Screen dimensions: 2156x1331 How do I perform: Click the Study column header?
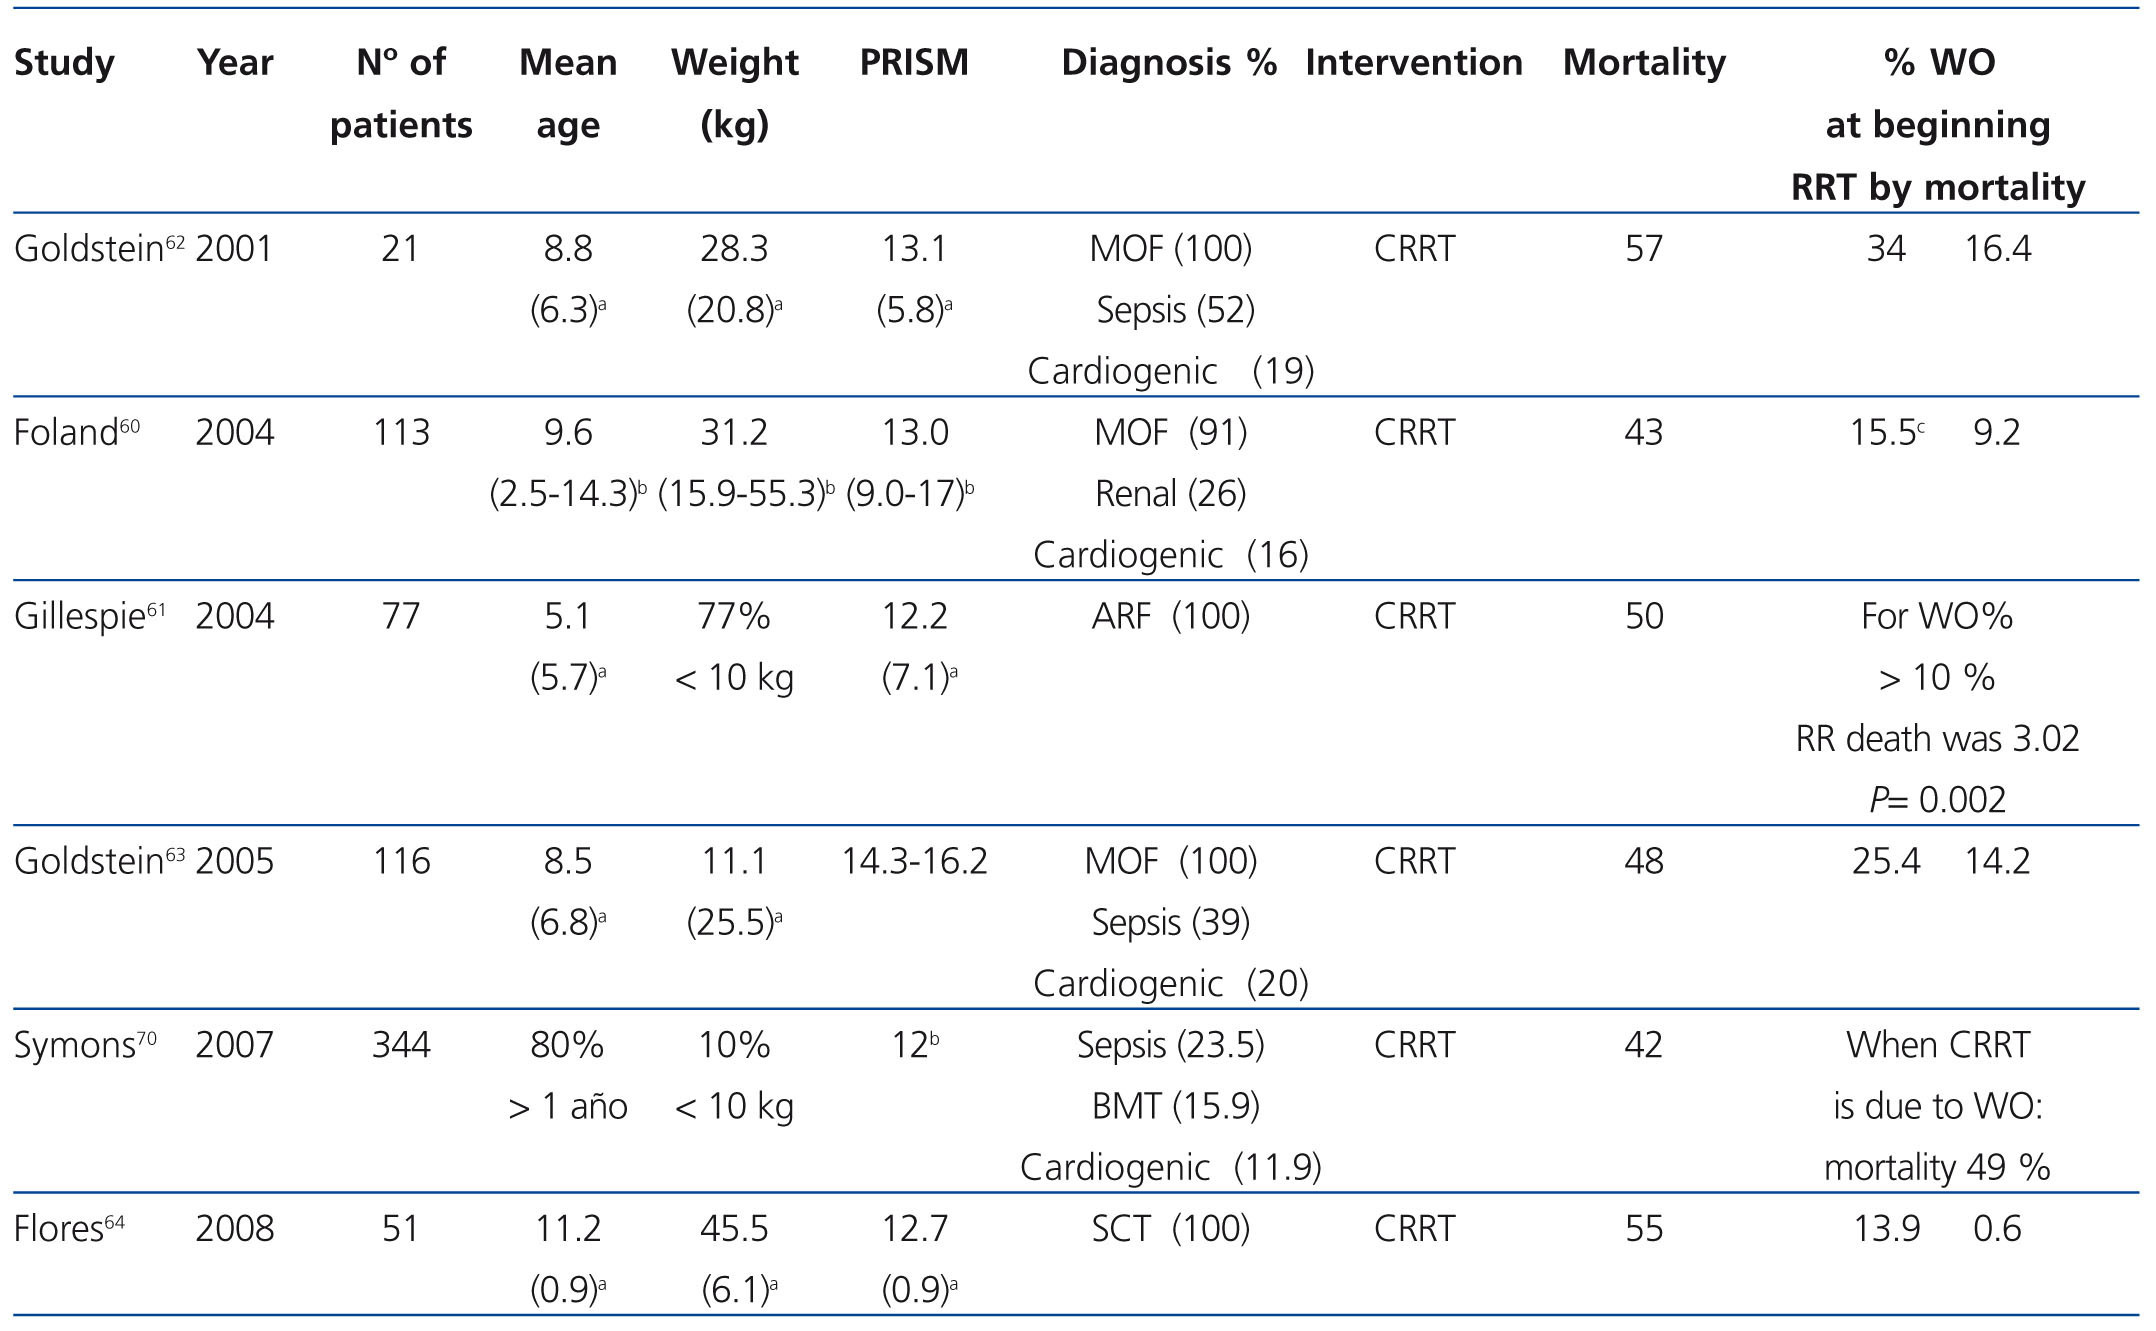tap(64, 63)
